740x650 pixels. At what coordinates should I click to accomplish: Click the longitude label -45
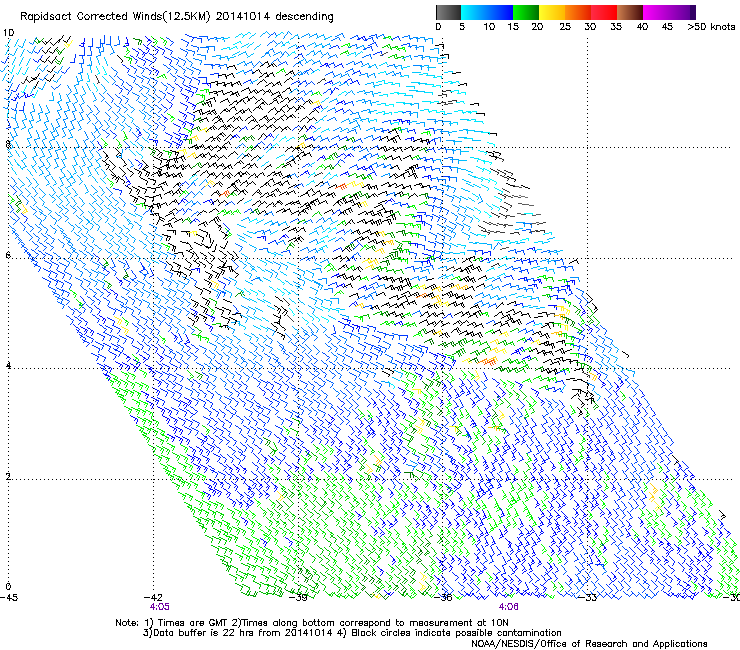coord(9,598)
